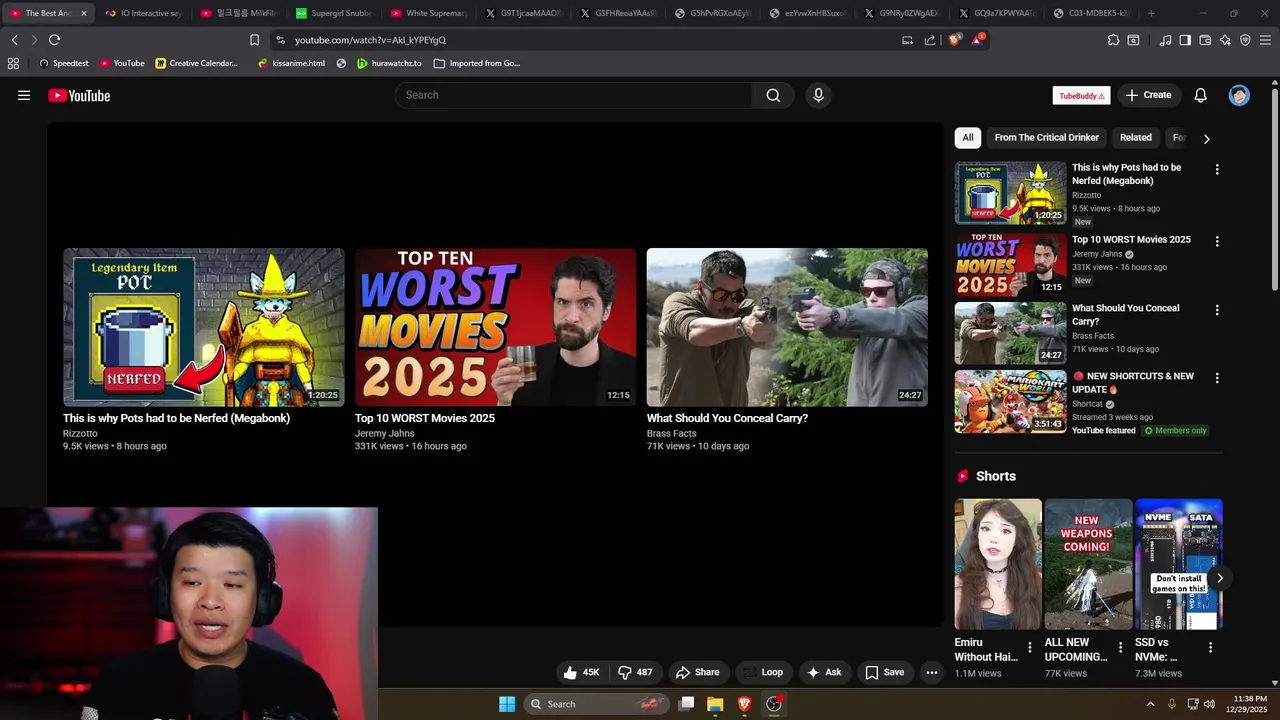Viewport: 1280px width, 720px height.
Task: Open the Speedtest bookmark
Action: [64, 63]
